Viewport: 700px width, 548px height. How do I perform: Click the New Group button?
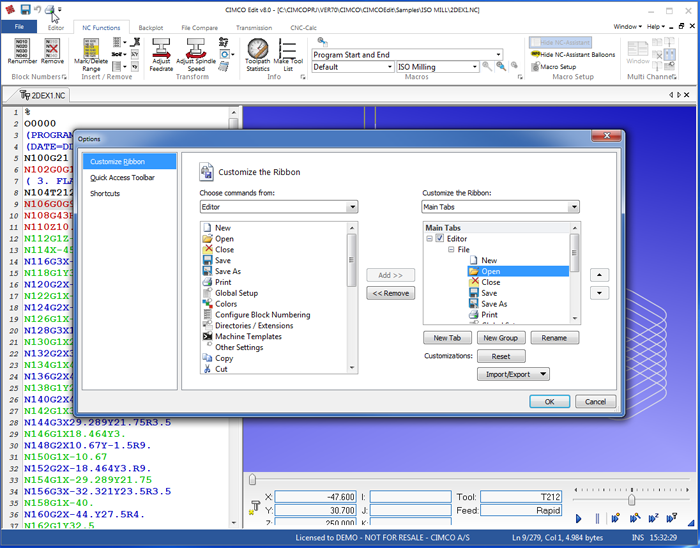pos(501,338)
